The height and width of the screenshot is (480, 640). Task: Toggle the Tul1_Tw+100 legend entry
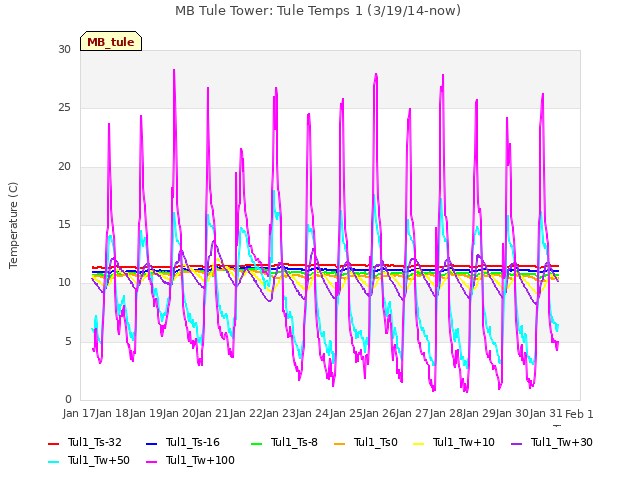click(190, 460)
